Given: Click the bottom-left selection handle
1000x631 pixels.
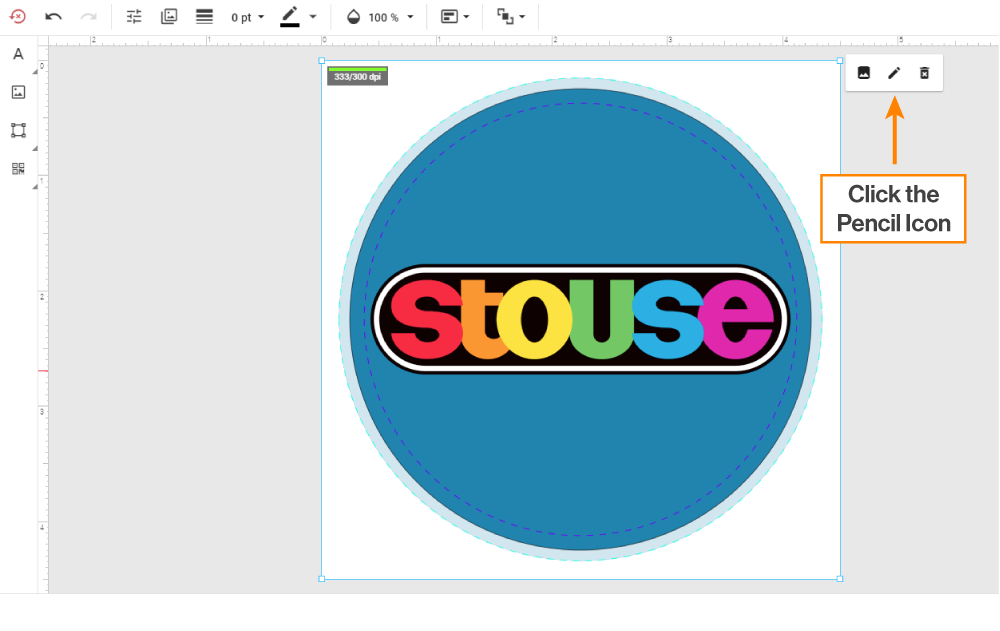Looking at the screenshot, I should coord(321,579).
